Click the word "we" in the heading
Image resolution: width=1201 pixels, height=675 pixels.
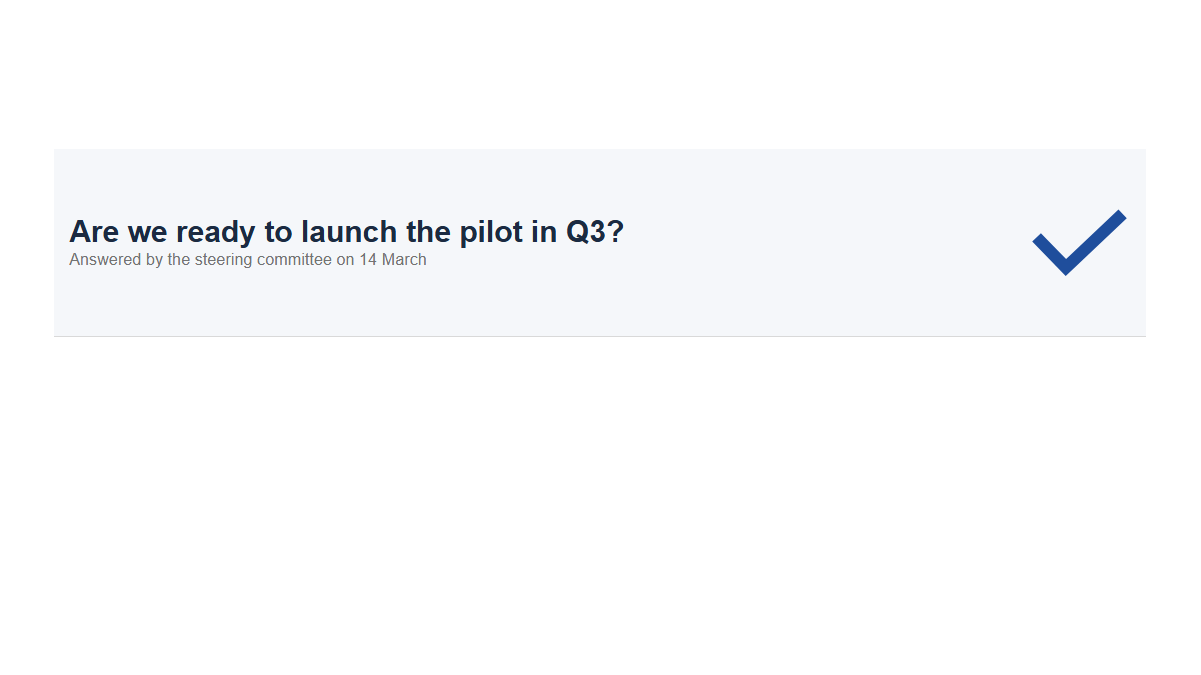pyautogui.click(x=148, y=233)
